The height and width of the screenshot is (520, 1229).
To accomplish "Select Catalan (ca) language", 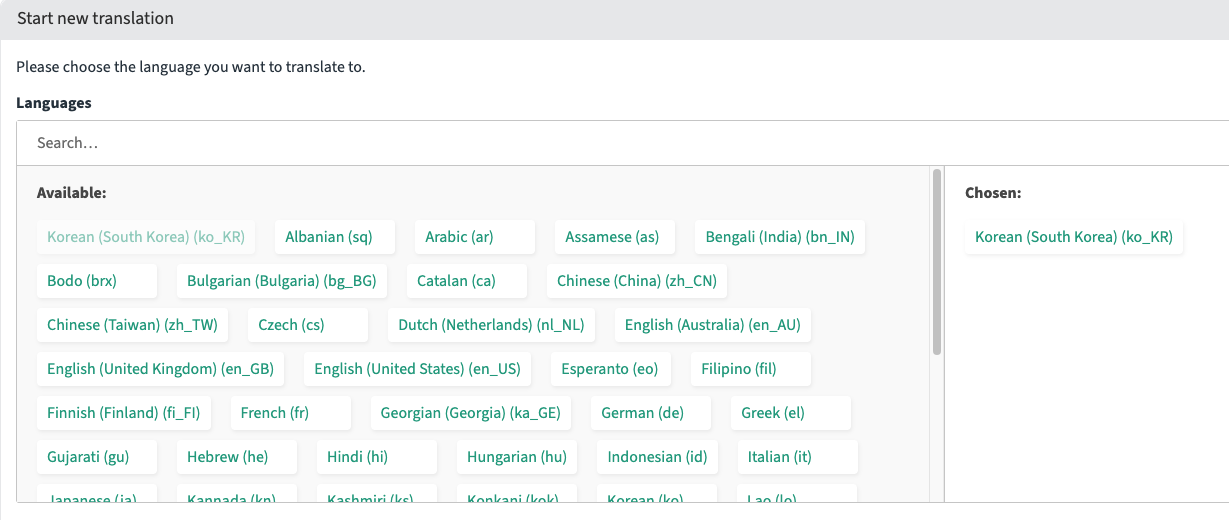I will coord(456,281).
